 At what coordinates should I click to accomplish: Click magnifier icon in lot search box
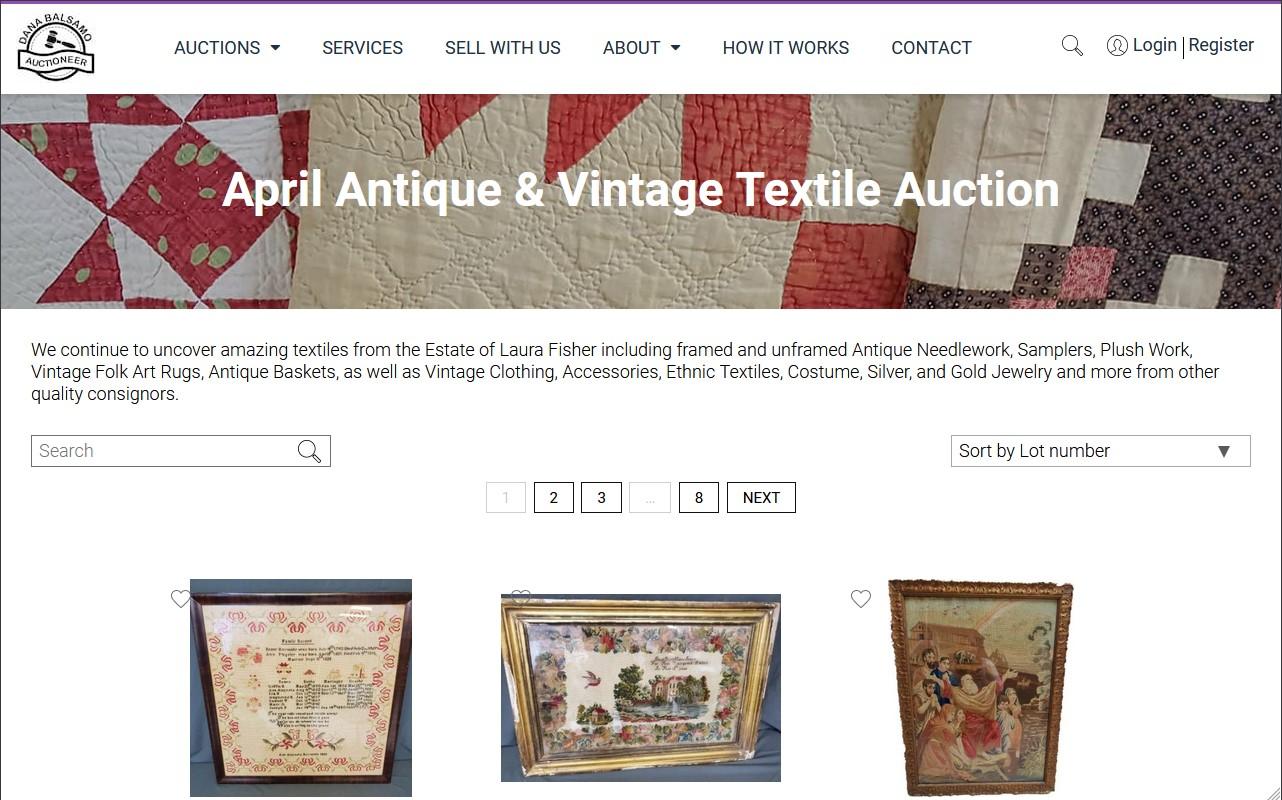point(309,451)
